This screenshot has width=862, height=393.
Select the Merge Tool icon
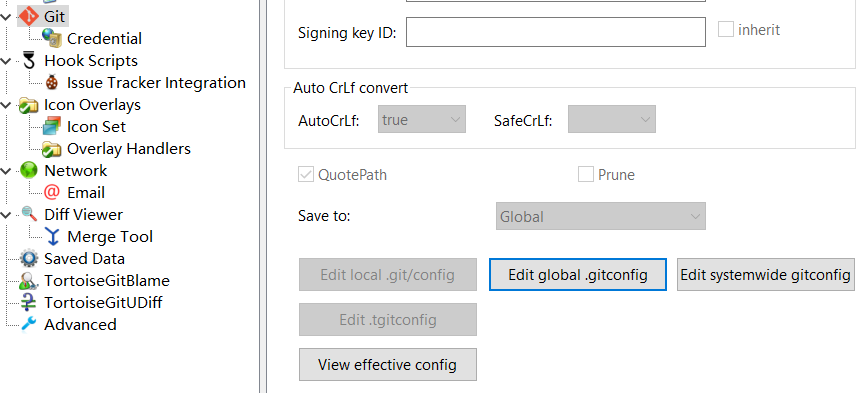pos(52,236)
